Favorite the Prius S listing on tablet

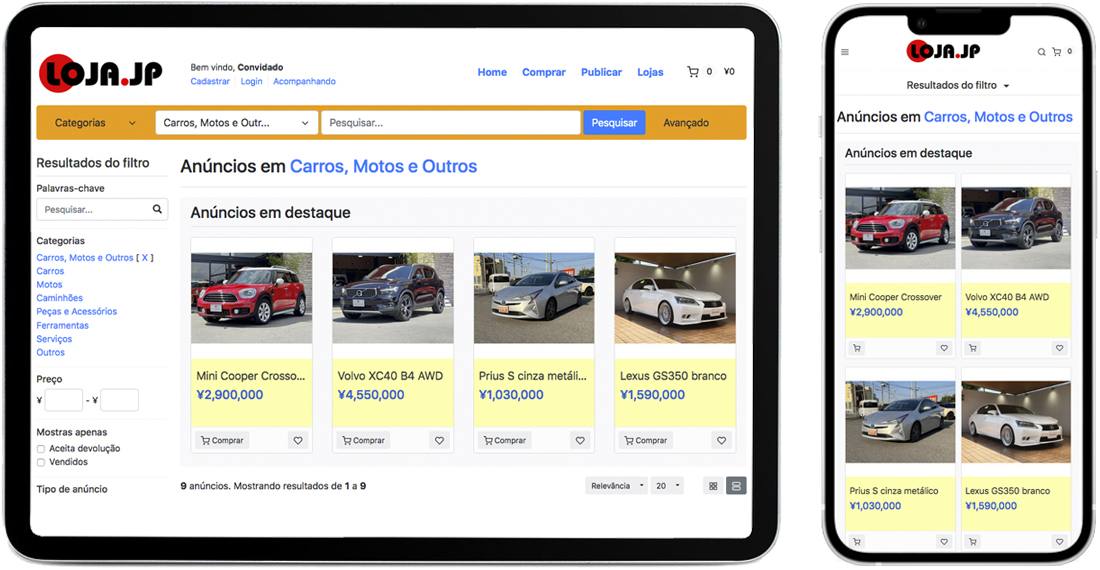[580, 440]
